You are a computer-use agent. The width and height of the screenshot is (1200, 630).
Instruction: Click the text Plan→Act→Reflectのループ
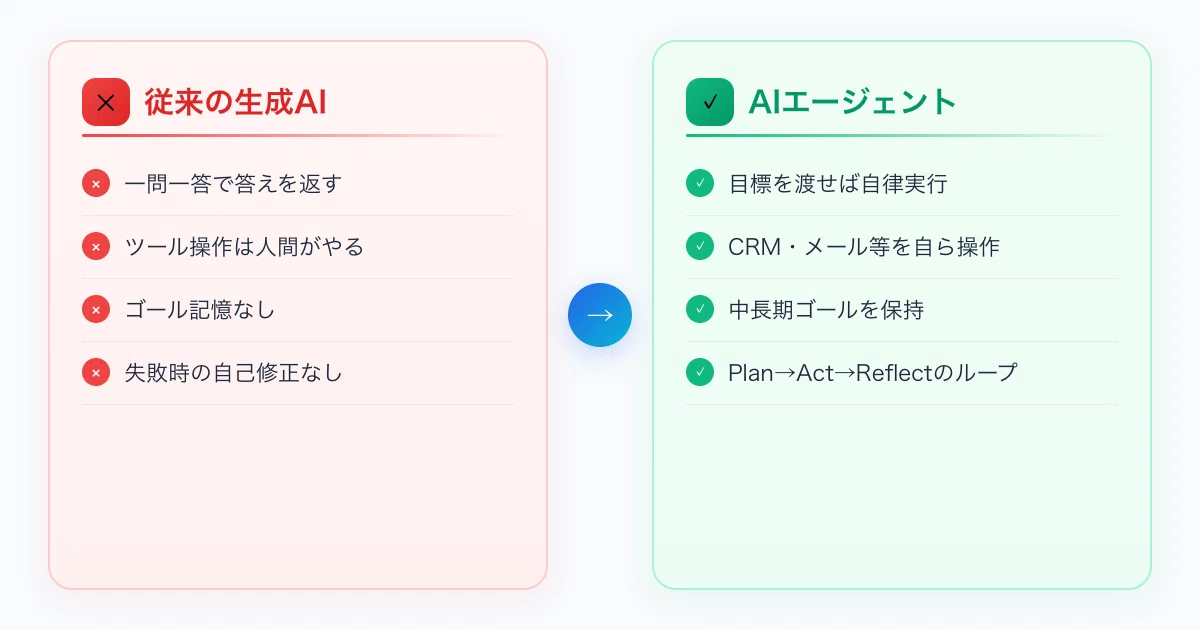click(873, 373)
